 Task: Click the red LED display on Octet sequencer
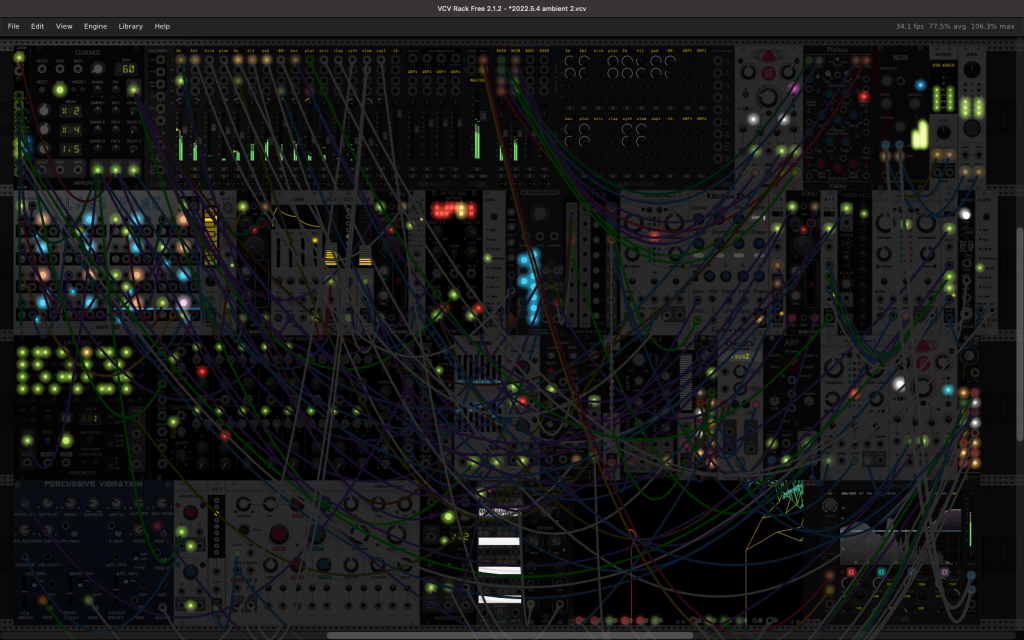(x=453, y=210)
